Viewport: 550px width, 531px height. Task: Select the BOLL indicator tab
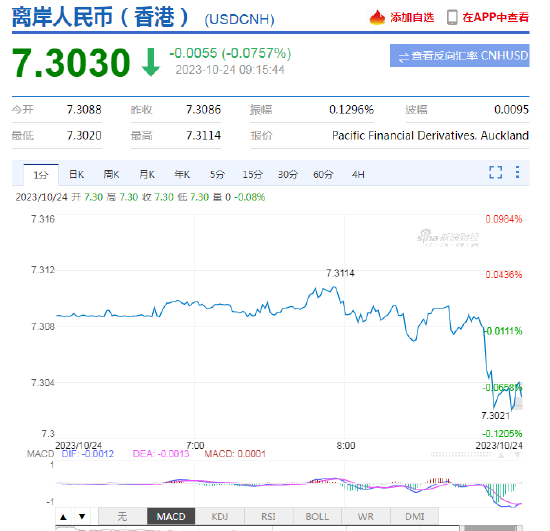317,516
